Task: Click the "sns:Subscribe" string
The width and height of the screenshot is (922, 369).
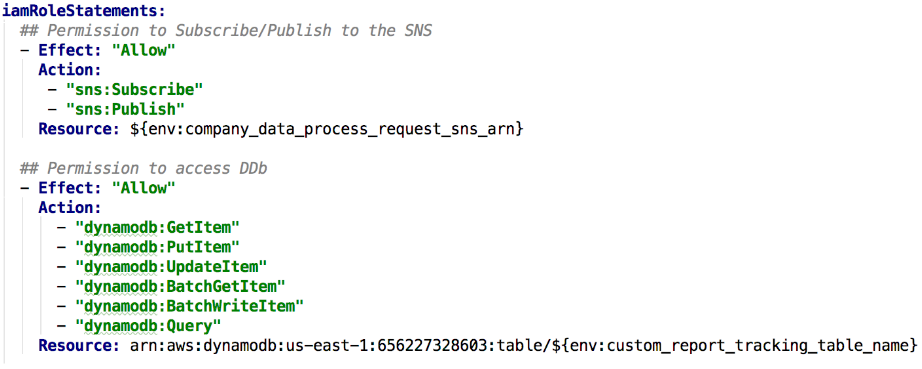Action: (x=135, y=90)
